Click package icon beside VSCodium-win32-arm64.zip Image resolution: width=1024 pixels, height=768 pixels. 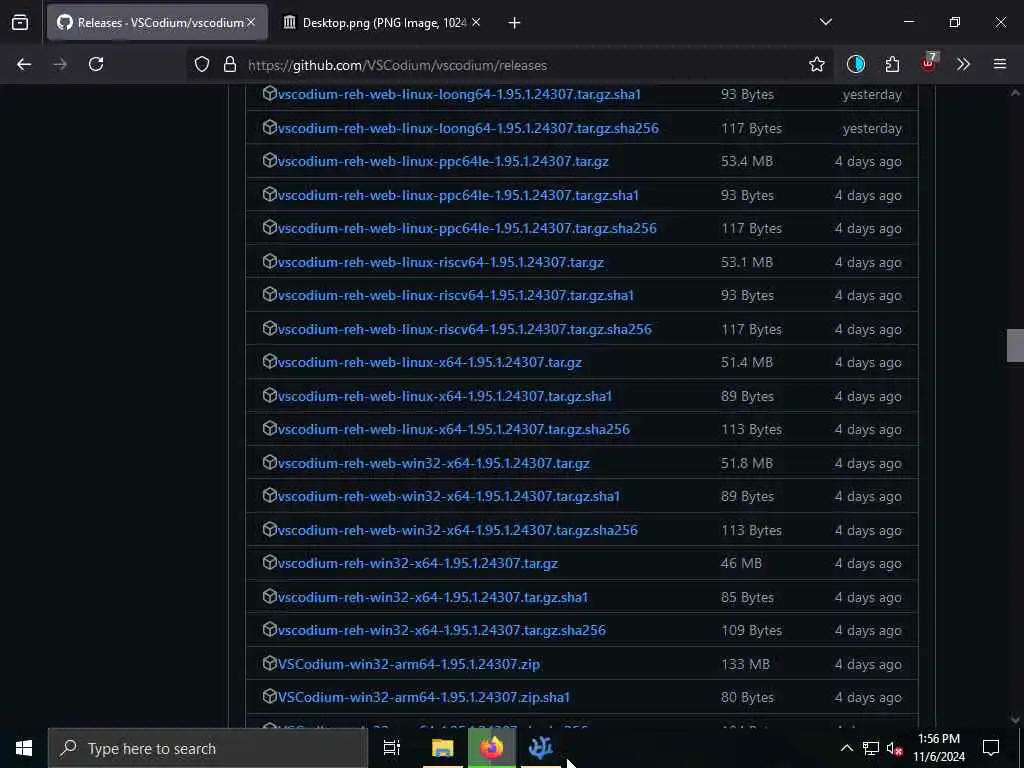point(269,663)
